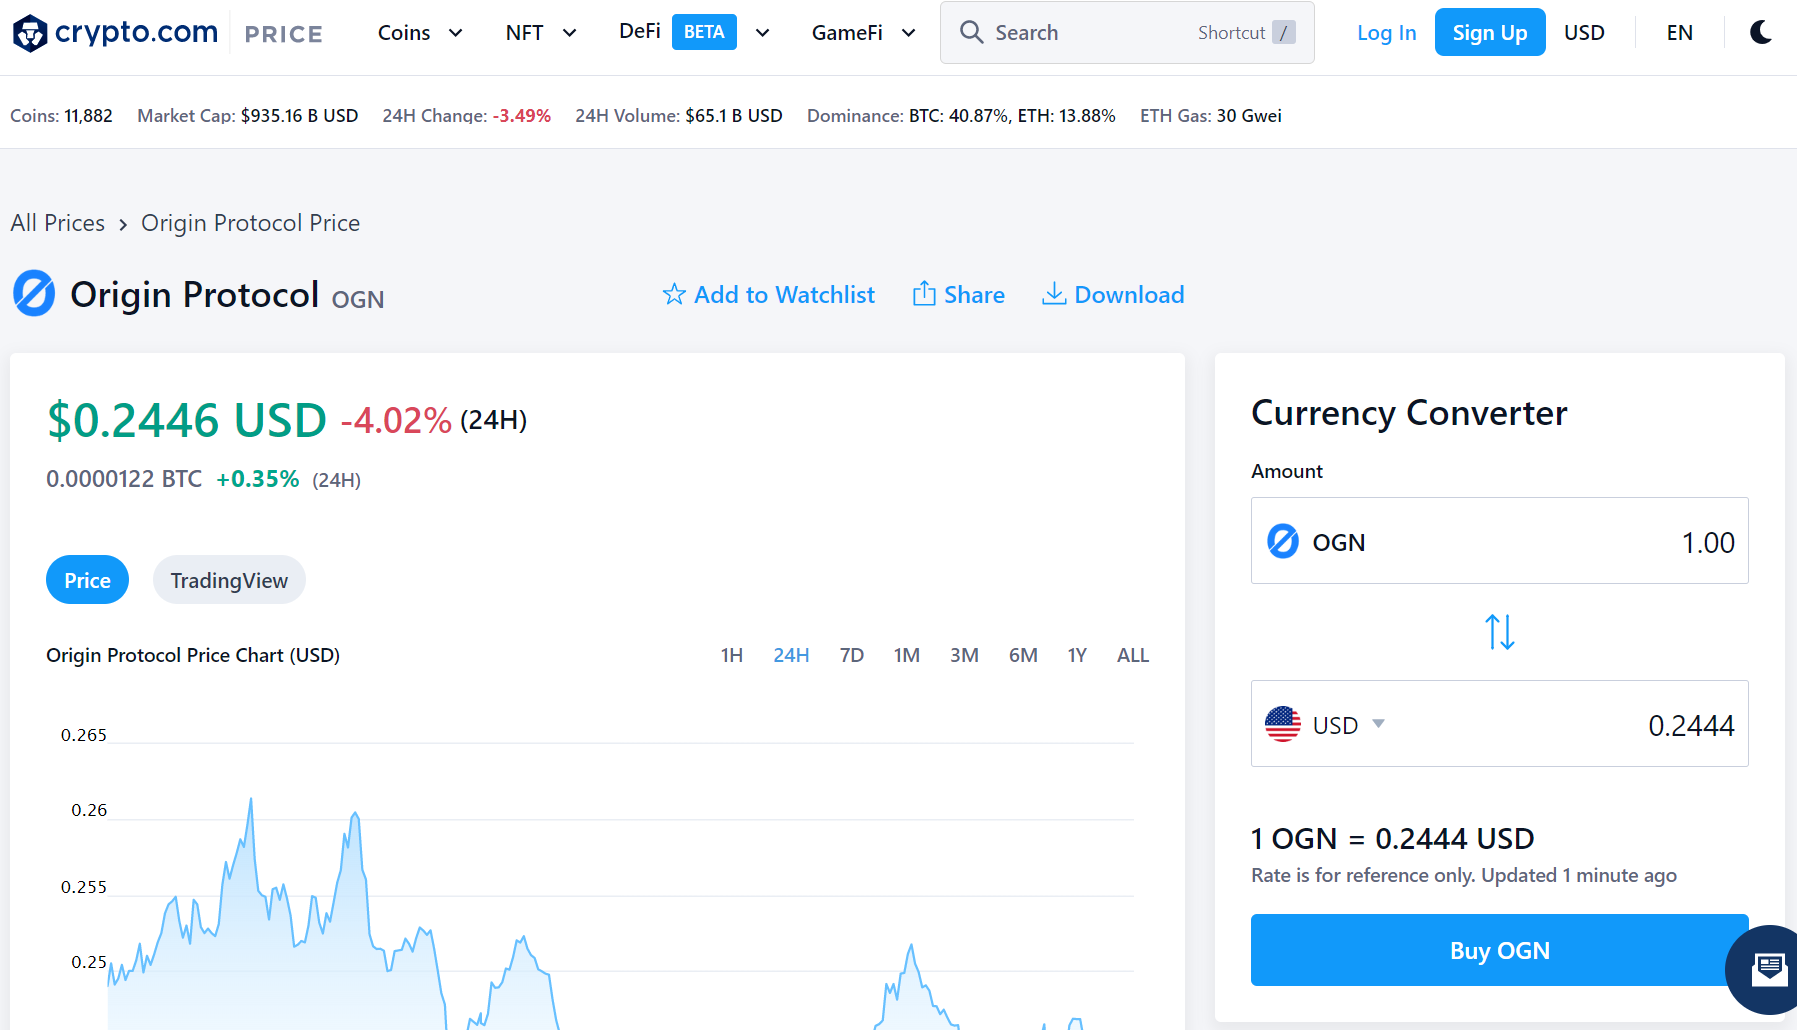This screenshot has height=1030, width=1797.
Task: Expand the GameFi dropdown menu
Action: click(864, 33)
